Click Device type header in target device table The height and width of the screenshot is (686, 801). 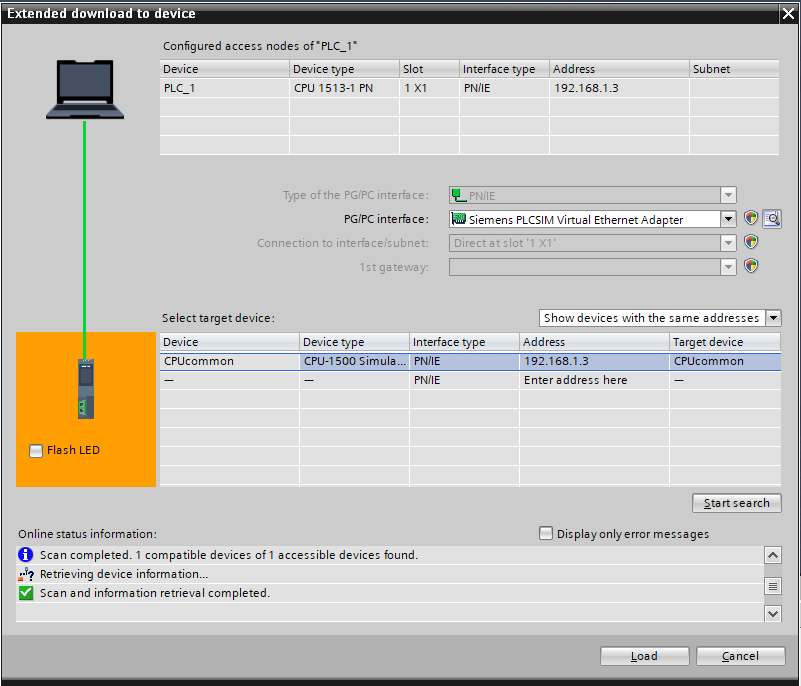coord(355,342)
